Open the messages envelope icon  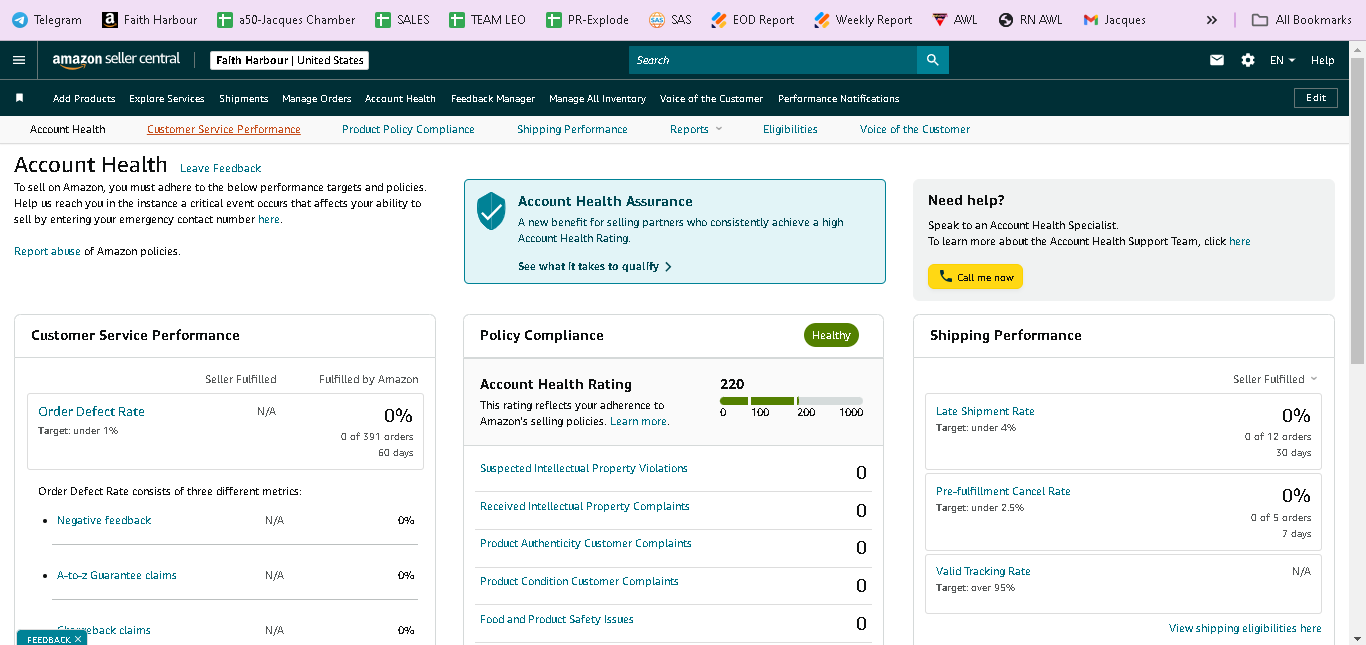[1217, 60]
